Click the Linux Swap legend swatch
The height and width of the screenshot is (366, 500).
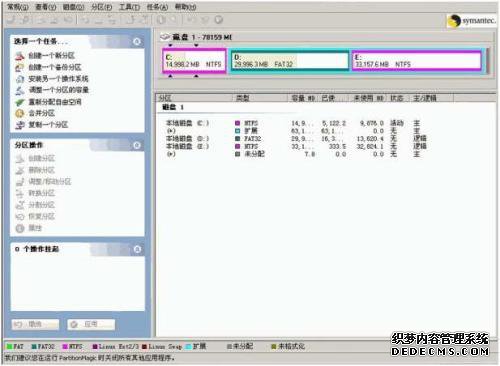coord(144,347)
